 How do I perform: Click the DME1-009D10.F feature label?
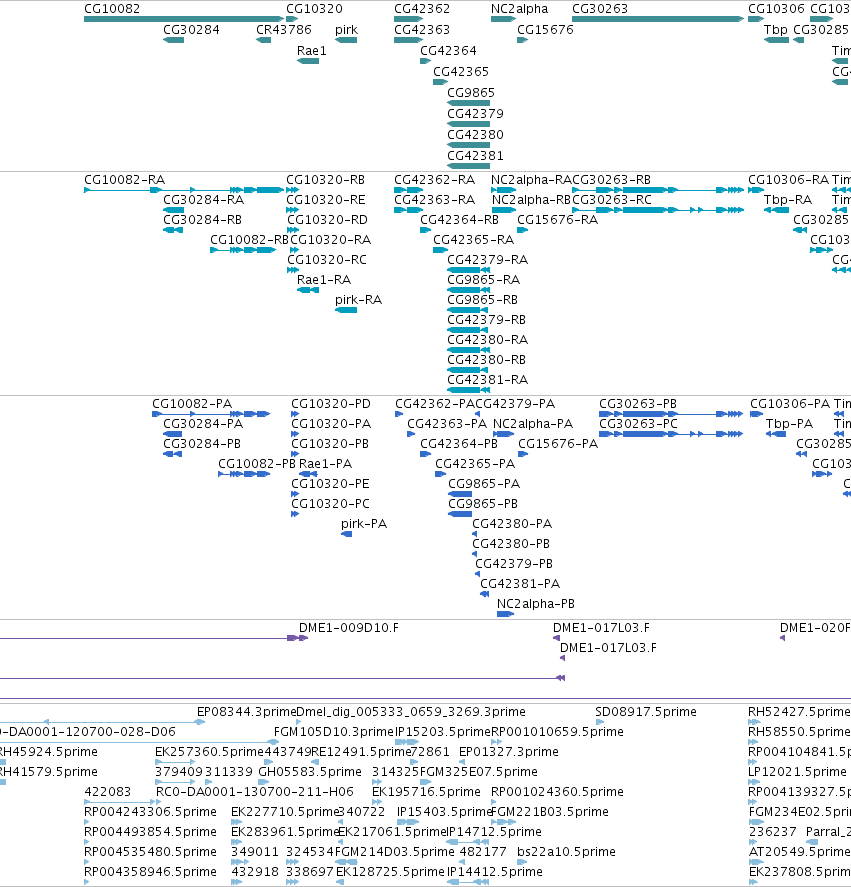pos(349,628)
